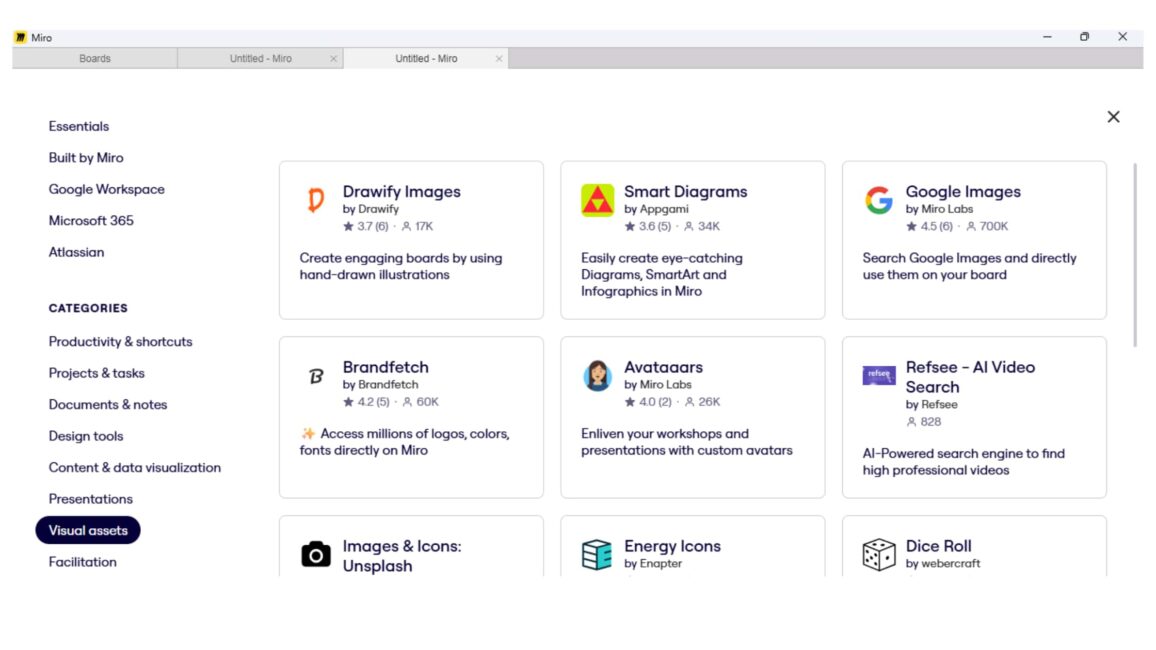Click the Refsee purple logo
The height and width of the screenshot is (650, 1156).
coord(879,375)
